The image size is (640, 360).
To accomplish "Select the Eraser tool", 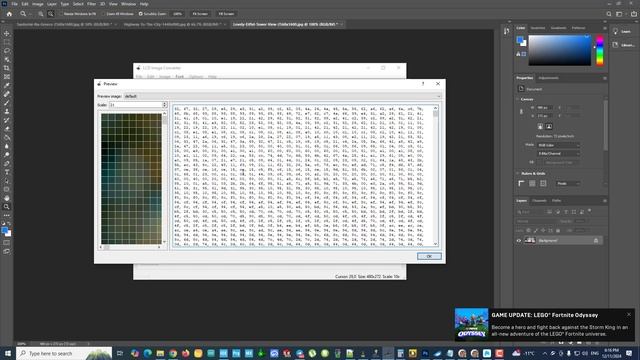I will (7, 129).
